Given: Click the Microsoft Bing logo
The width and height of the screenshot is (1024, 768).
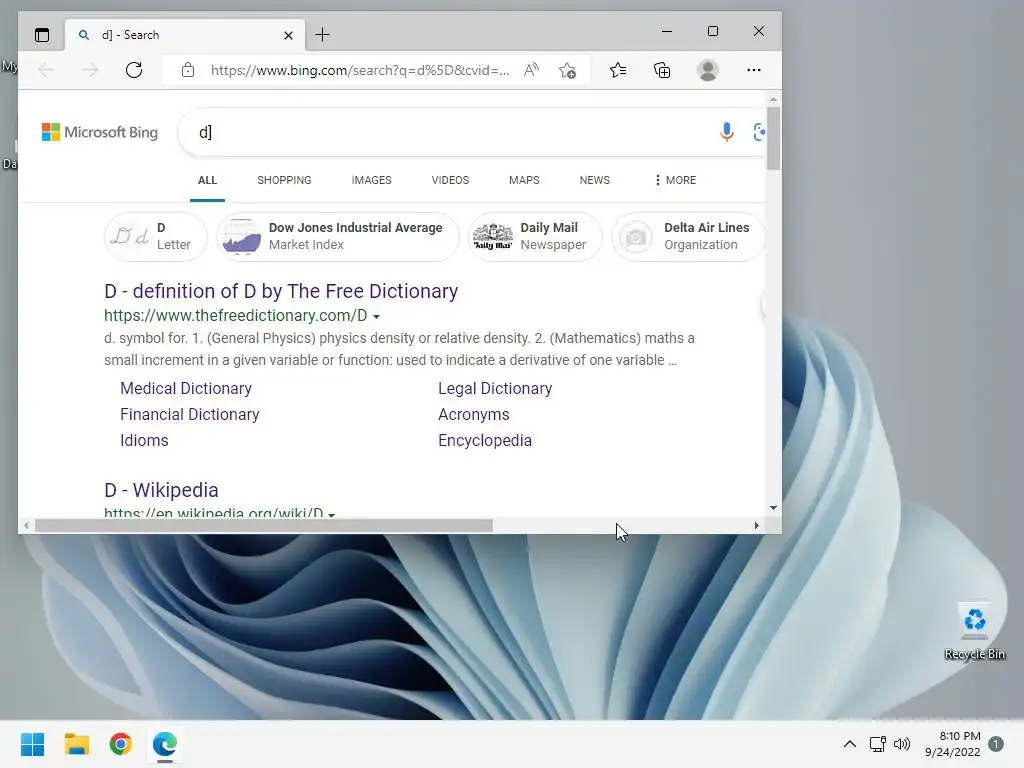Looking at the screenshot, I should (100, 132).
